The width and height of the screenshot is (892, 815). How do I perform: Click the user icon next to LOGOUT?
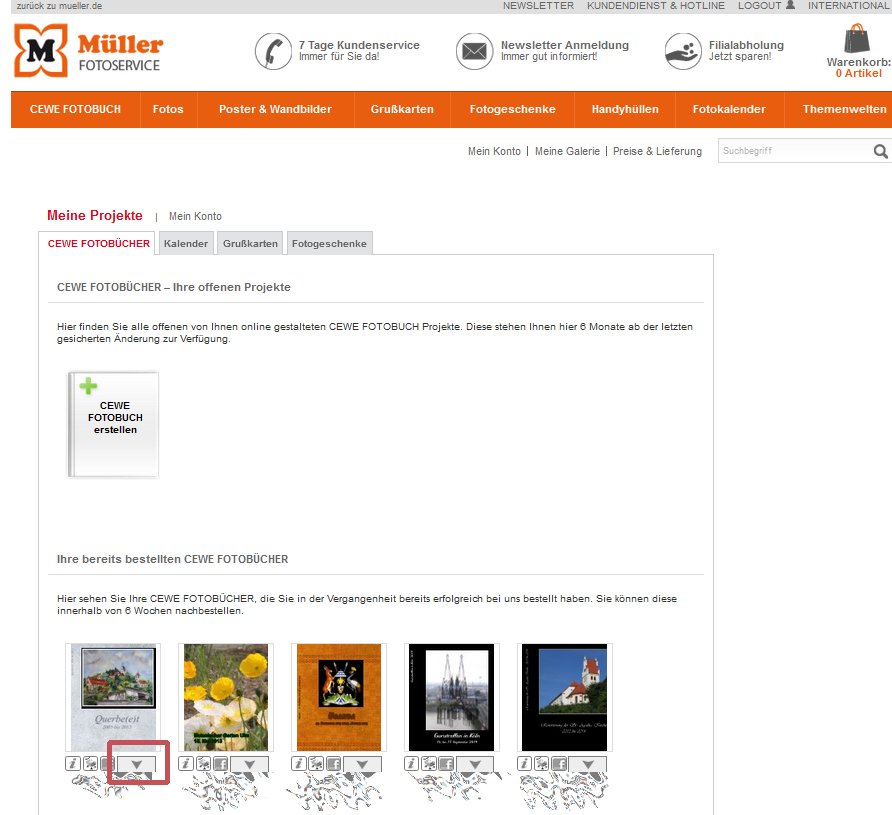coord(790,5)
